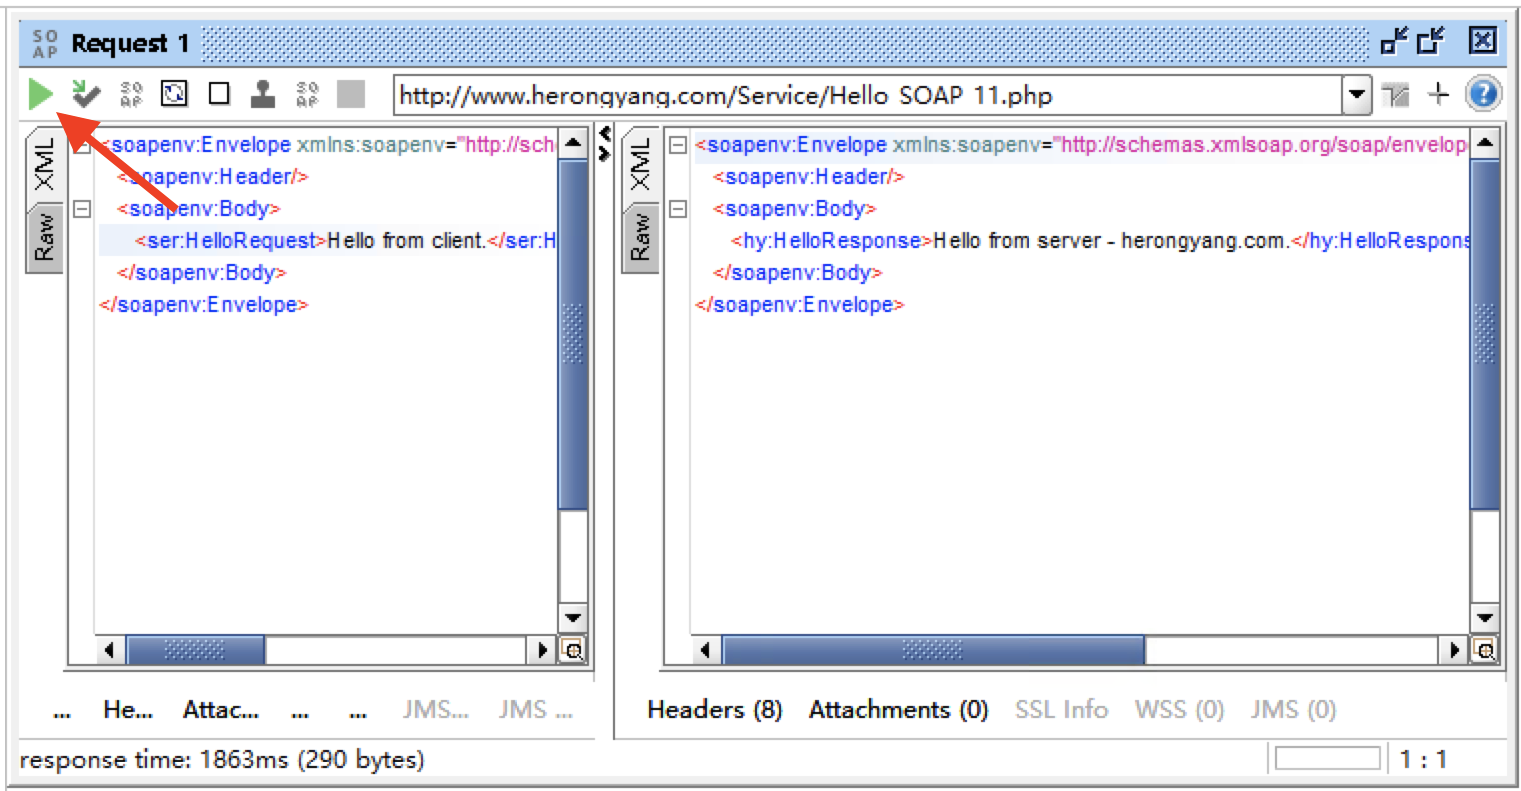Viewport: 1521px width, 791px height.
Task: Click the refresh arrows toolbar icon
Action: pos(173,94)
